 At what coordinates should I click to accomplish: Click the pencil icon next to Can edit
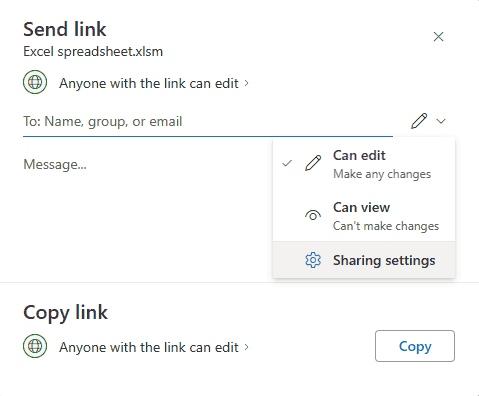coord(313,163)
